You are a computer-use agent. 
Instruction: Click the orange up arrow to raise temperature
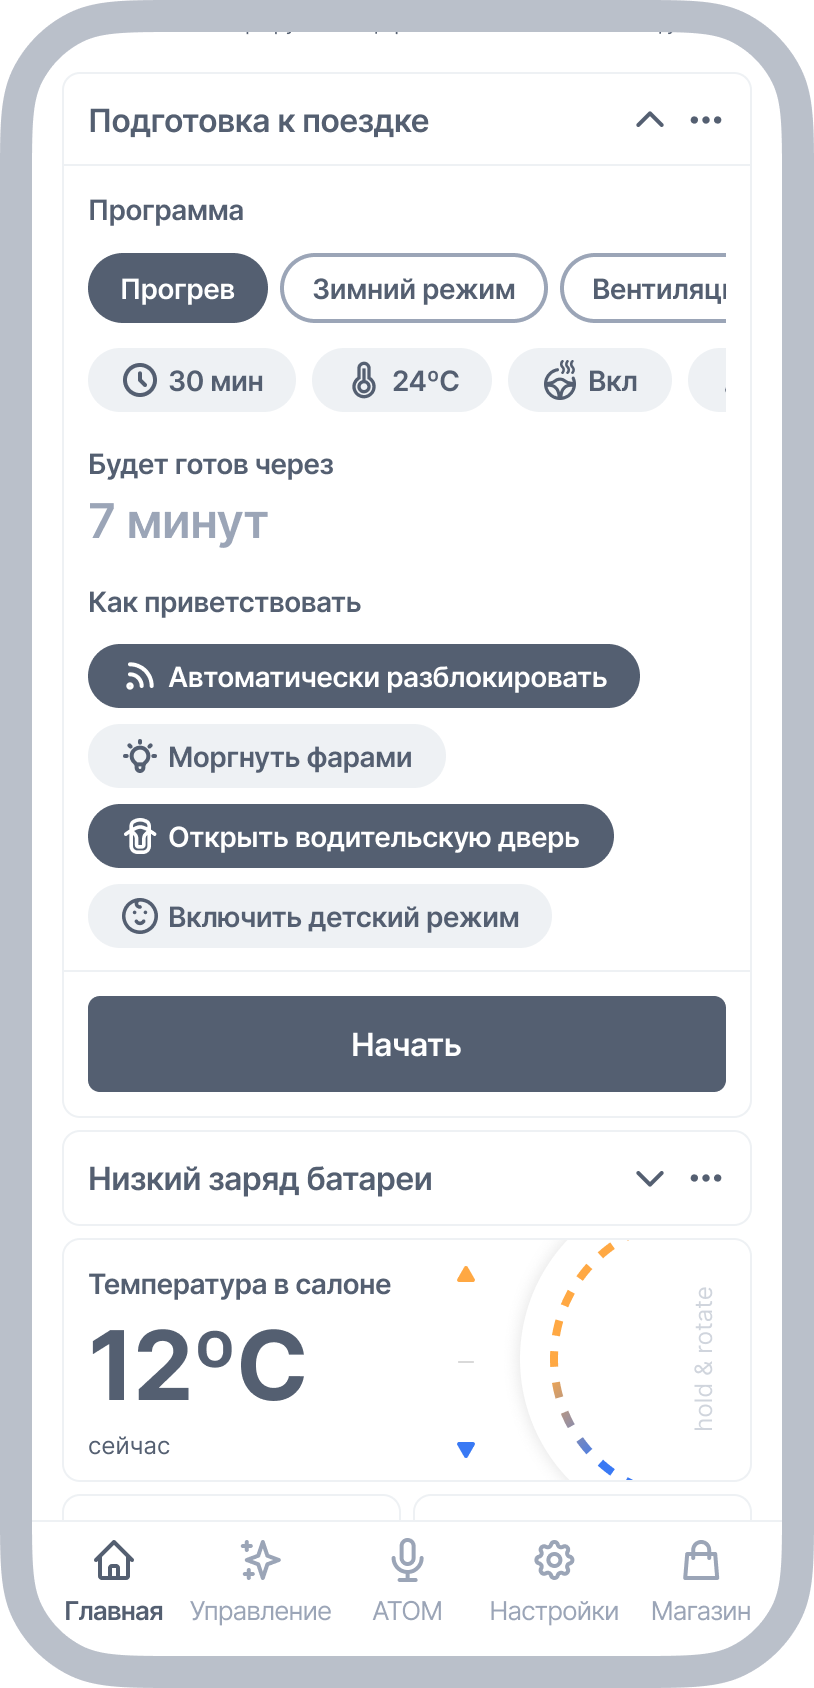coord(466,1274)
